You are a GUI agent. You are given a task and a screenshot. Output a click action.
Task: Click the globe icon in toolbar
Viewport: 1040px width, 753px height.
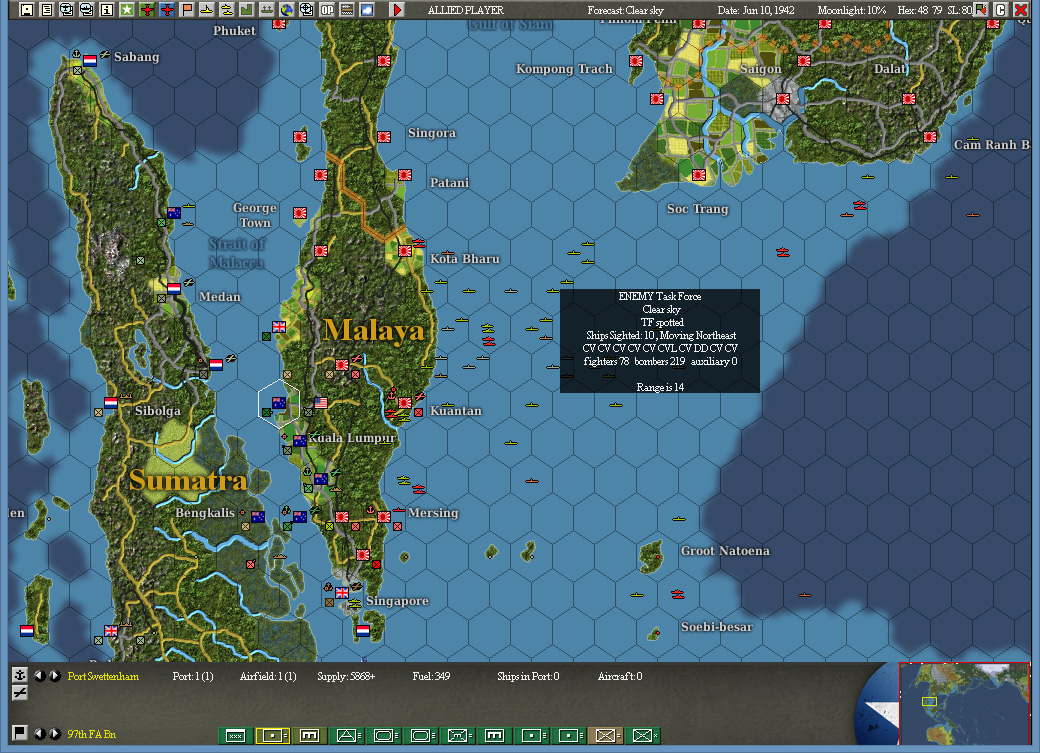(287, 10)
